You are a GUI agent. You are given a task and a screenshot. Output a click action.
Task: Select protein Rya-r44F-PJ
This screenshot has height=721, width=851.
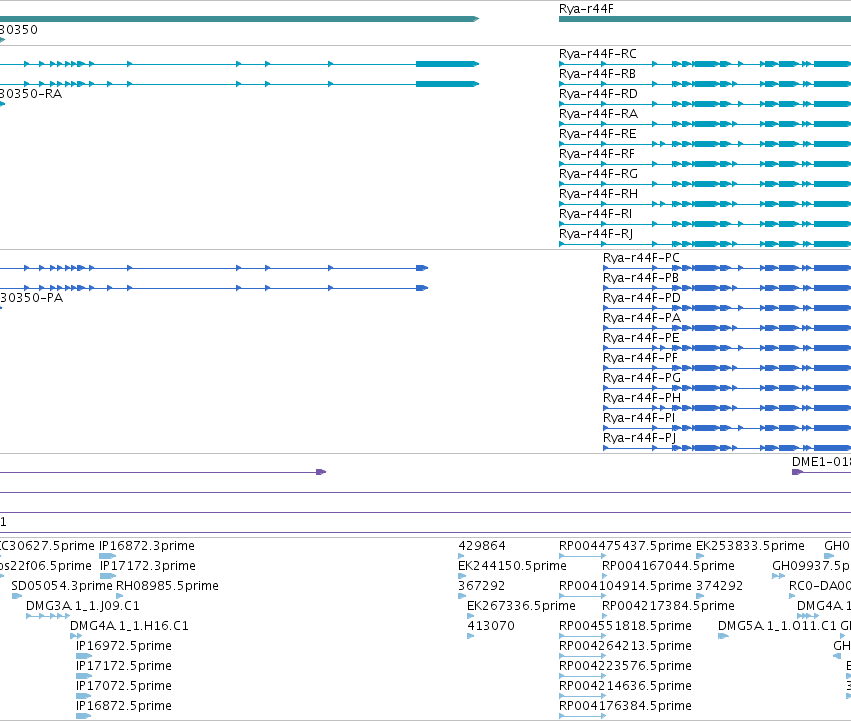639,438
